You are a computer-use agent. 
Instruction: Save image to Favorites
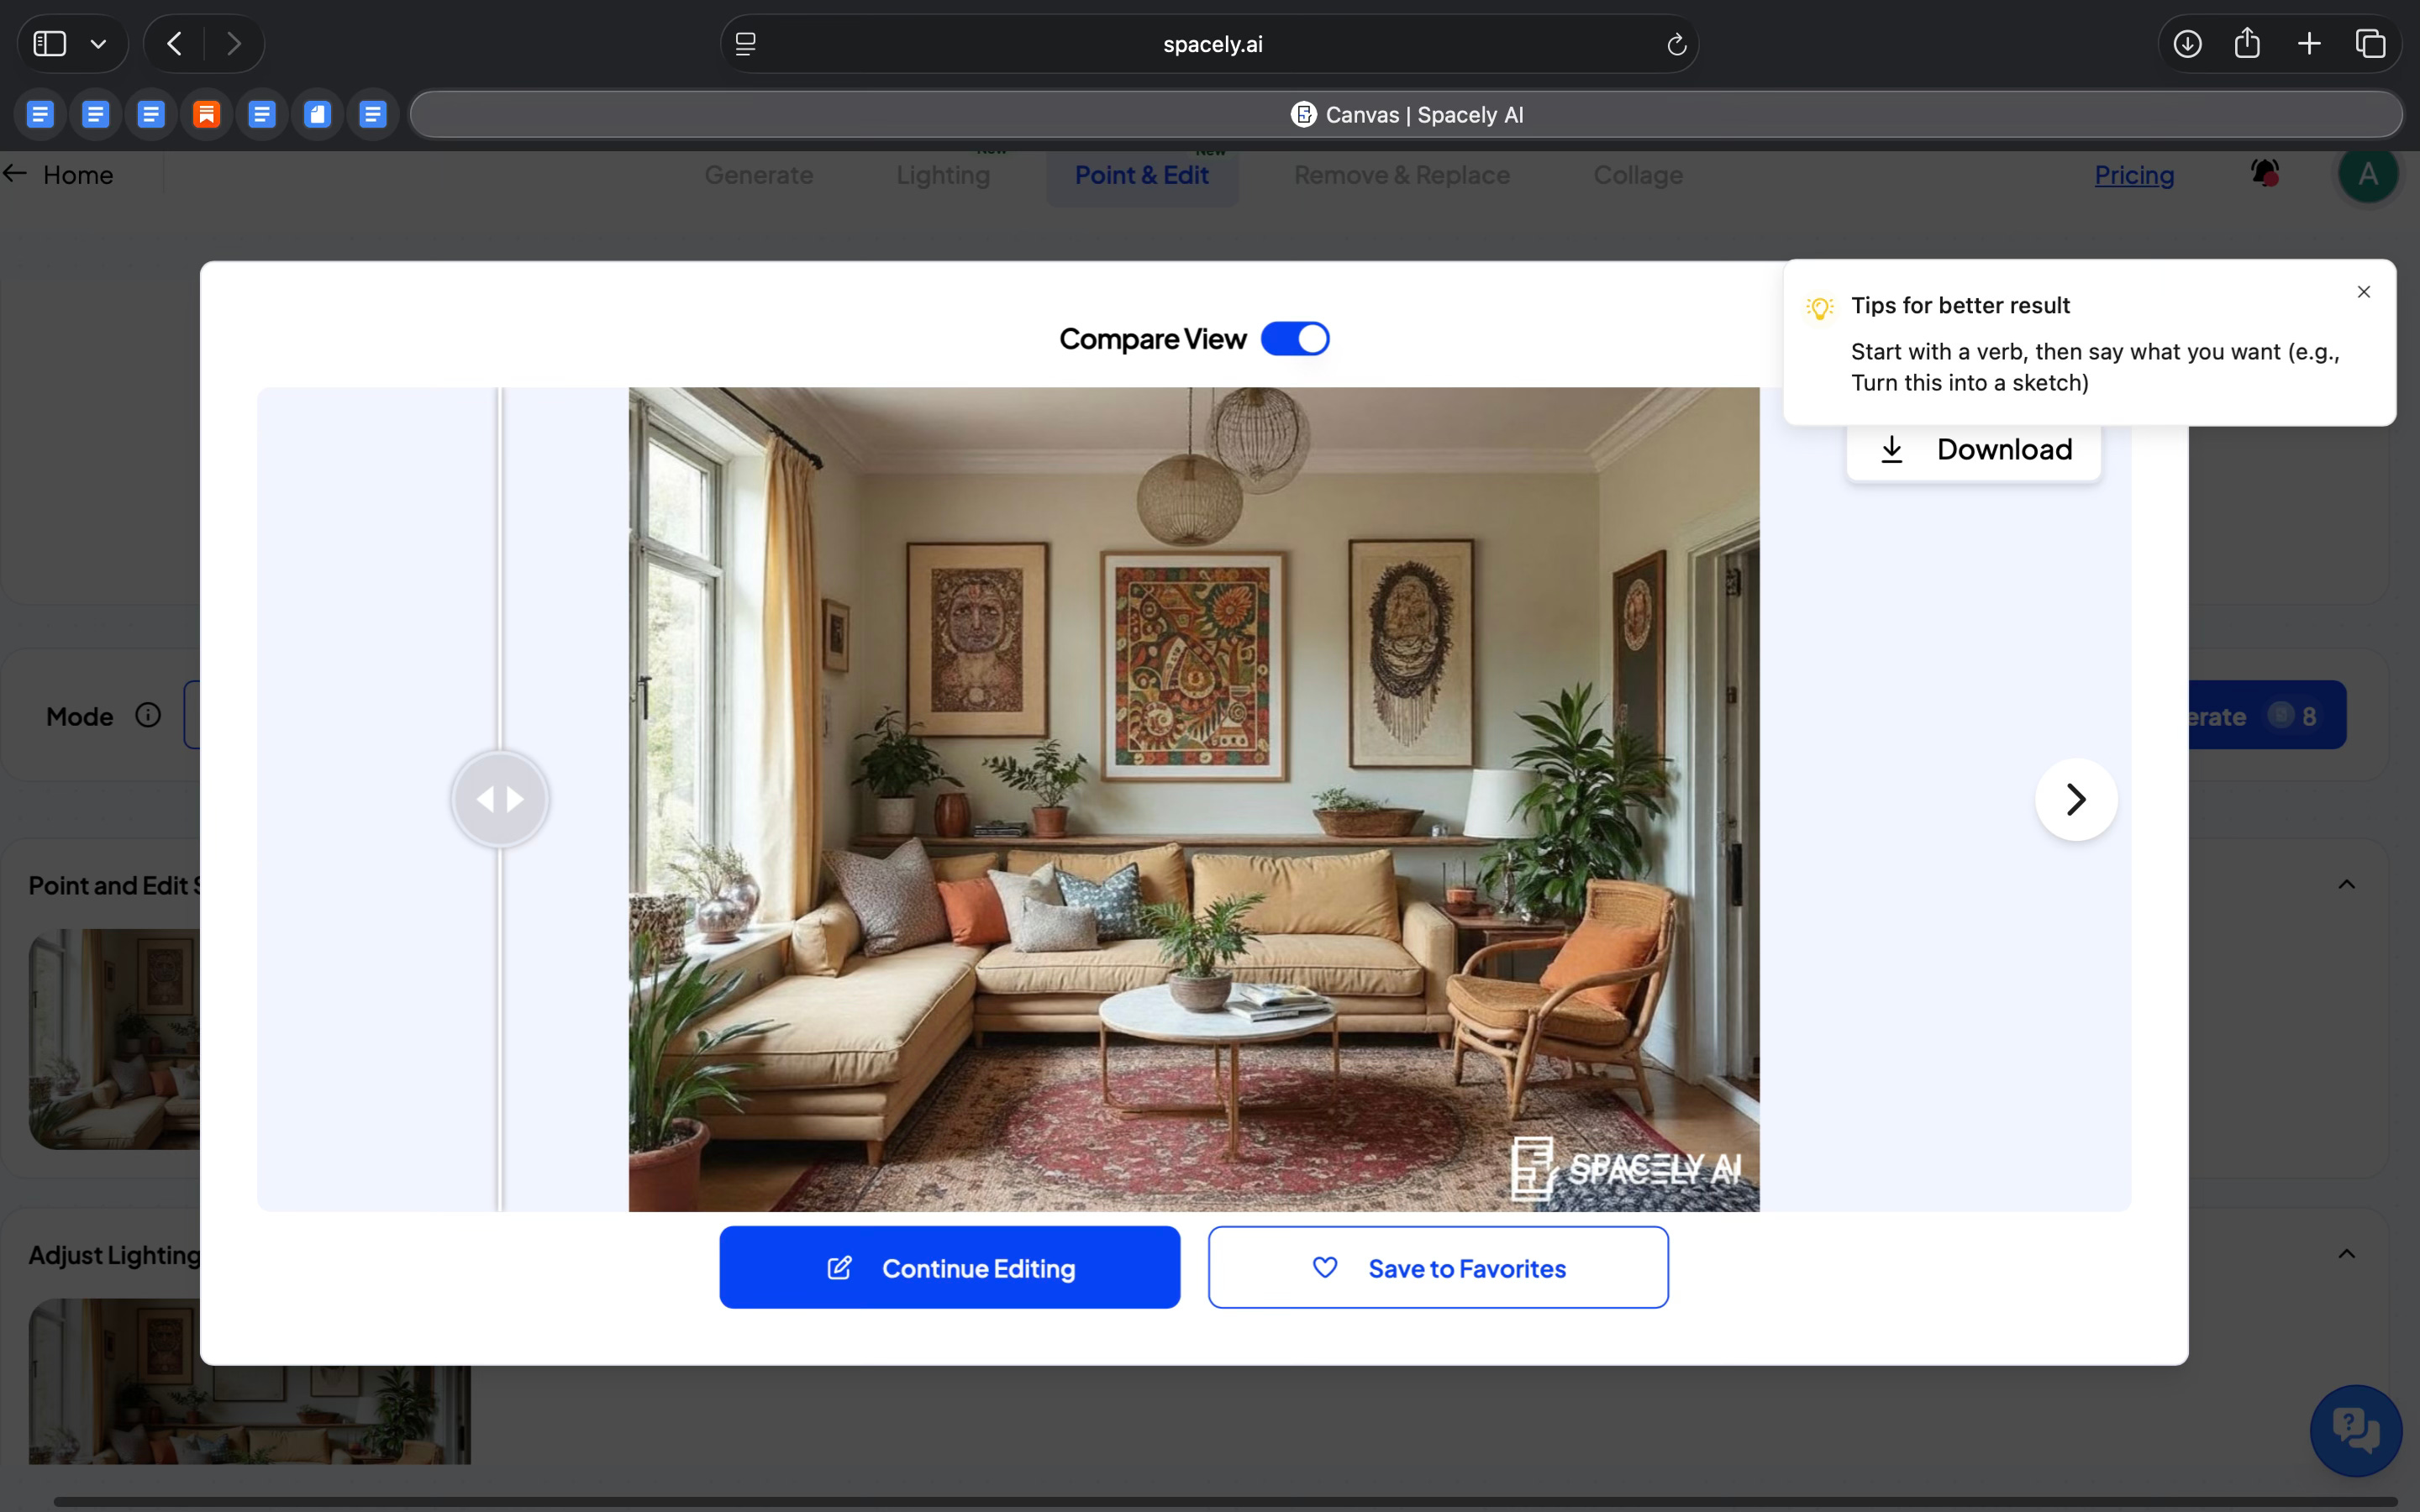click(x=1437, y=1268)
